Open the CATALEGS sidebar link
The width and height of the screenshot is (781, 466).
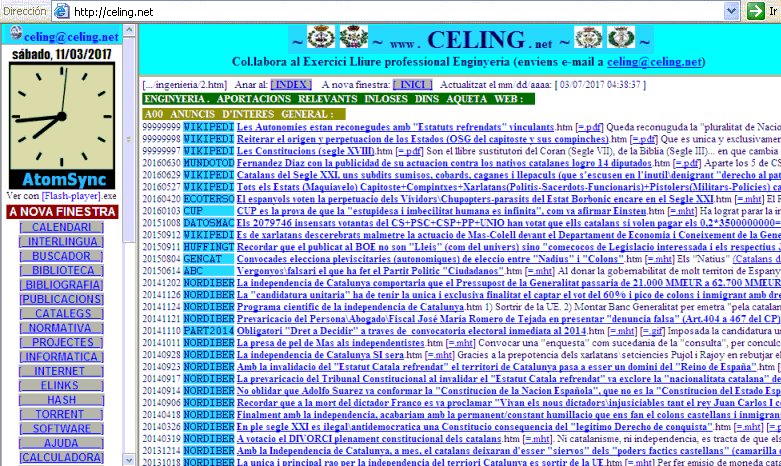coord(61,314)
